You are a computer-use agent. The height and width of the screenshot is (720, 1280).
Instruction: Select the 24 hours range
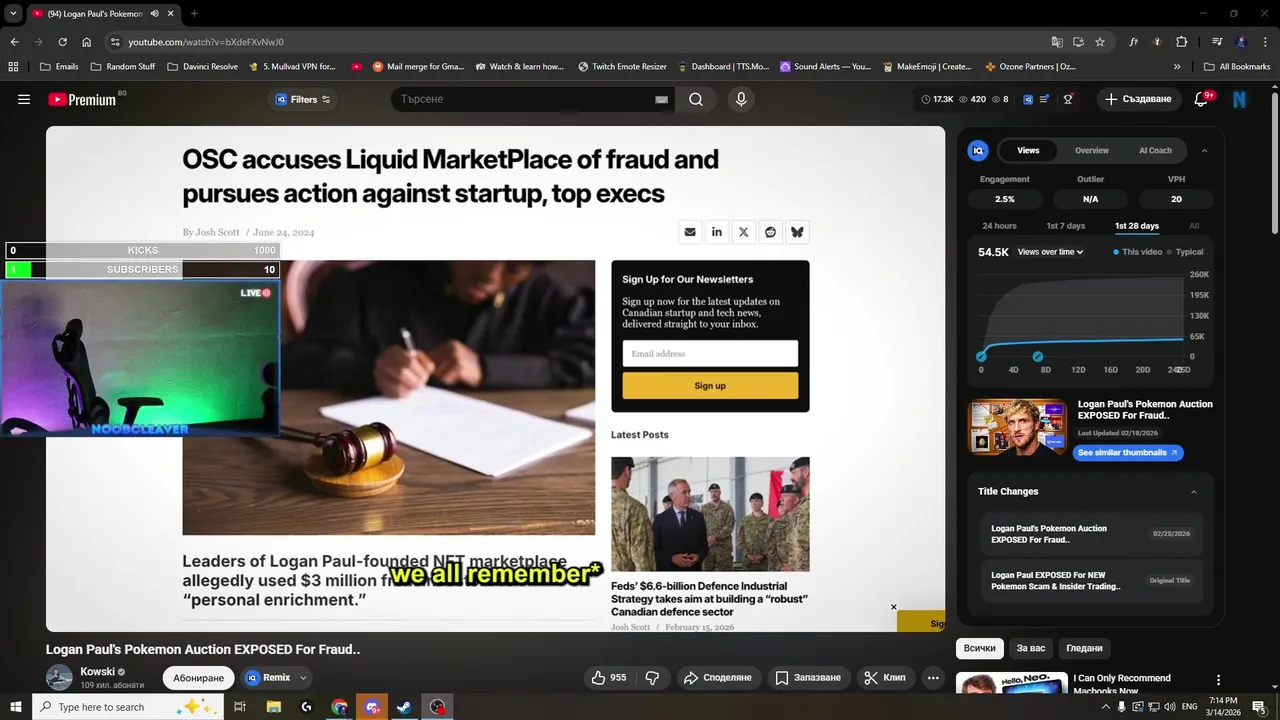[x=999, y=226]
